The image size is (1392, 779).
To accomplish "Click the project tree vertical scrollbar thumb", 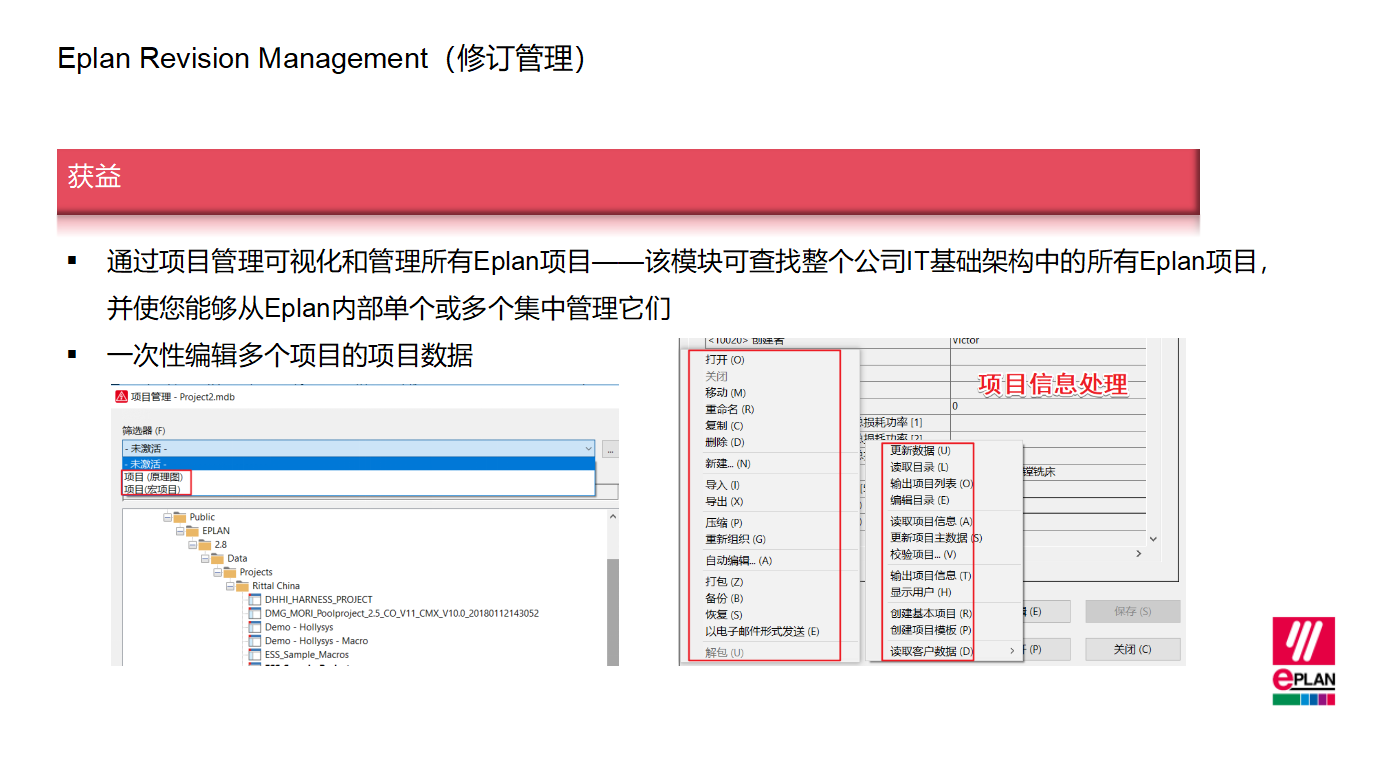I will click(612, 612).
